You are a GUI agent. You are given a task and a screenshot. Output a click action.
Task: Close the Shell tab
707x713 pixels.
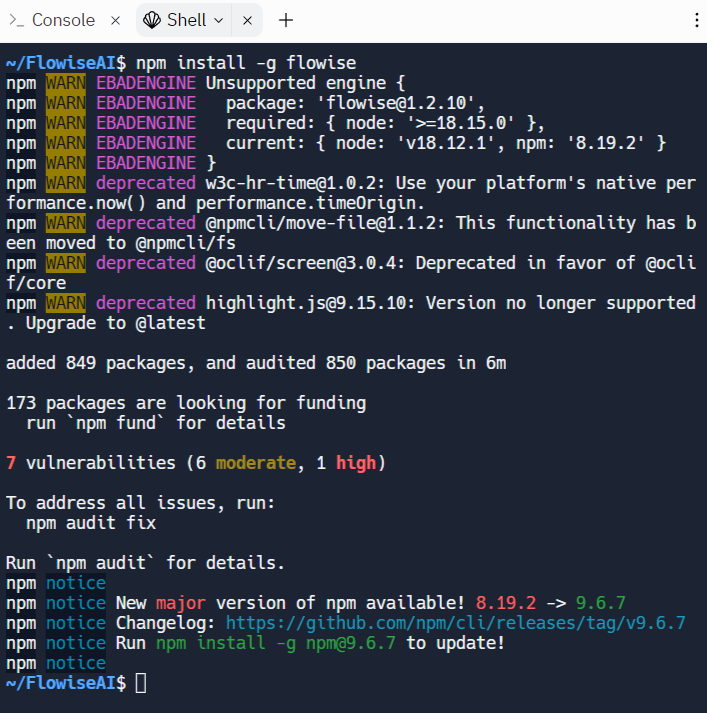point(248,20)
